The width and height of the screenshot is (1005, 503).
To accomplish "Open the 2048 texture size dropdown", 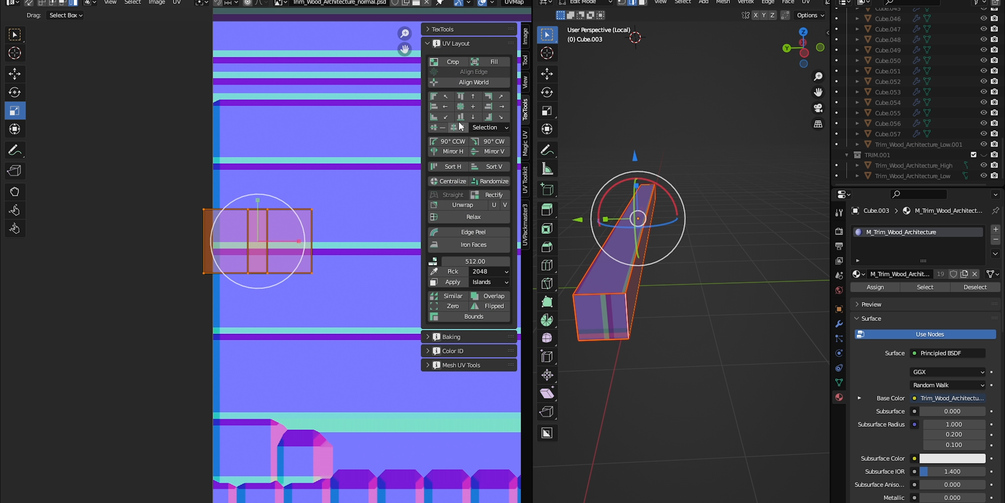I will coord(490,272).
